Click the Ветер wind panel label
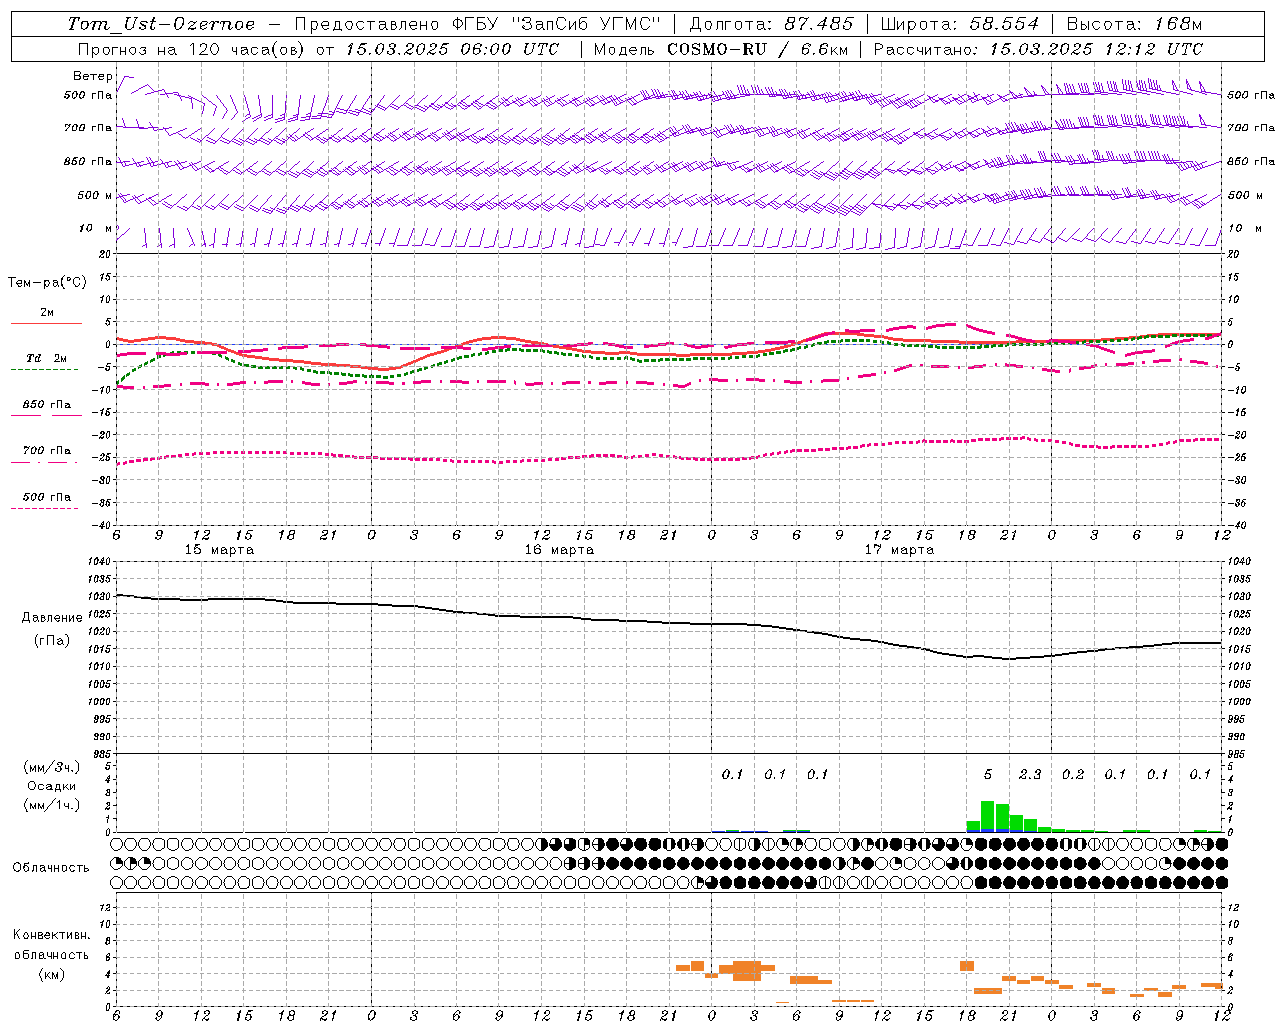Screen dimensions: 1280x1024 pyautogui.click(x=93, y=76)
